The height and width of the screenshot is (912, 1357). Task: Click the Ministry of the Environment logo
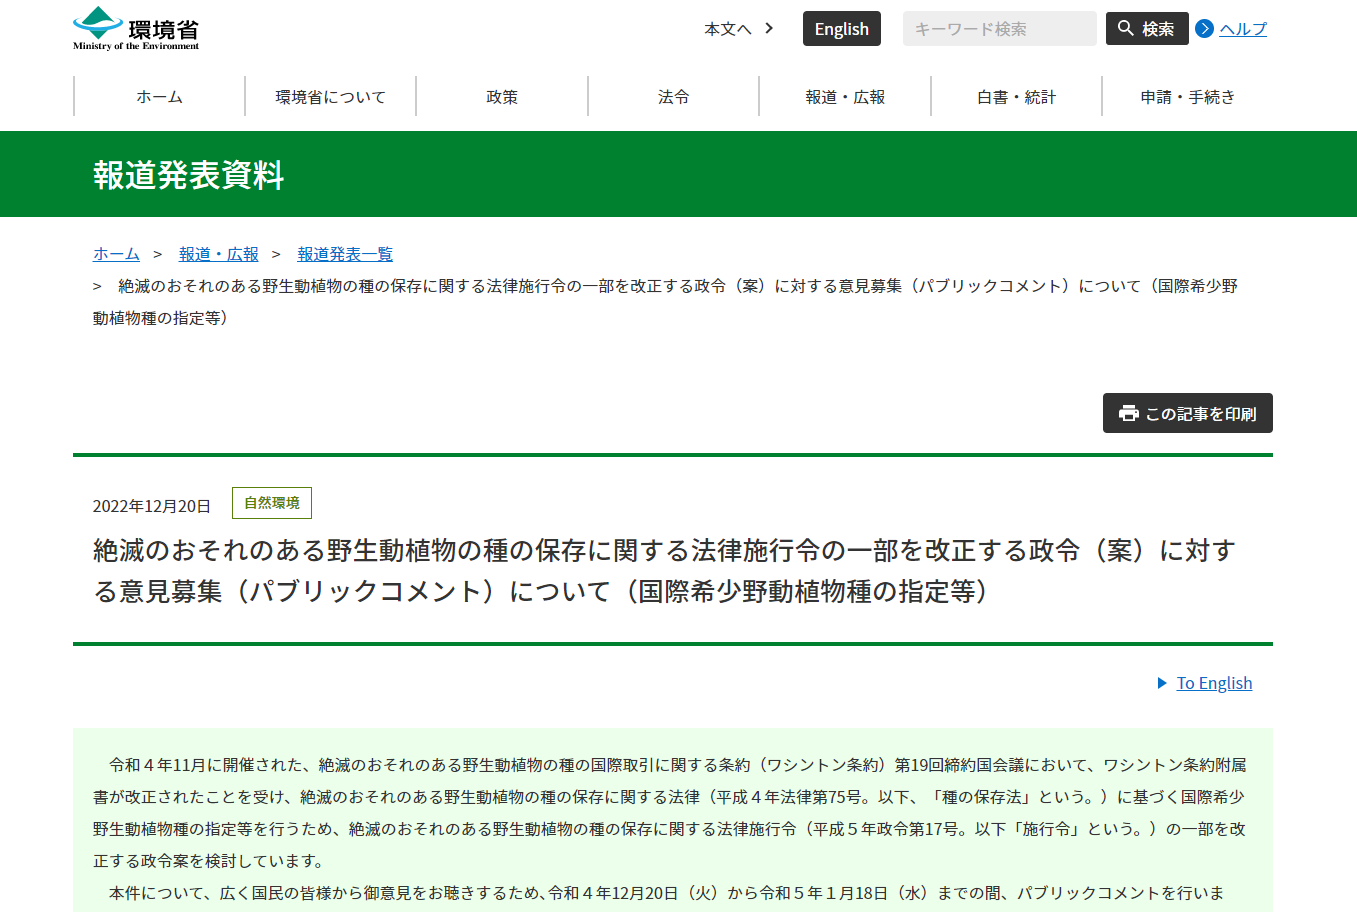pyautogui.click(x=136, y=29)
